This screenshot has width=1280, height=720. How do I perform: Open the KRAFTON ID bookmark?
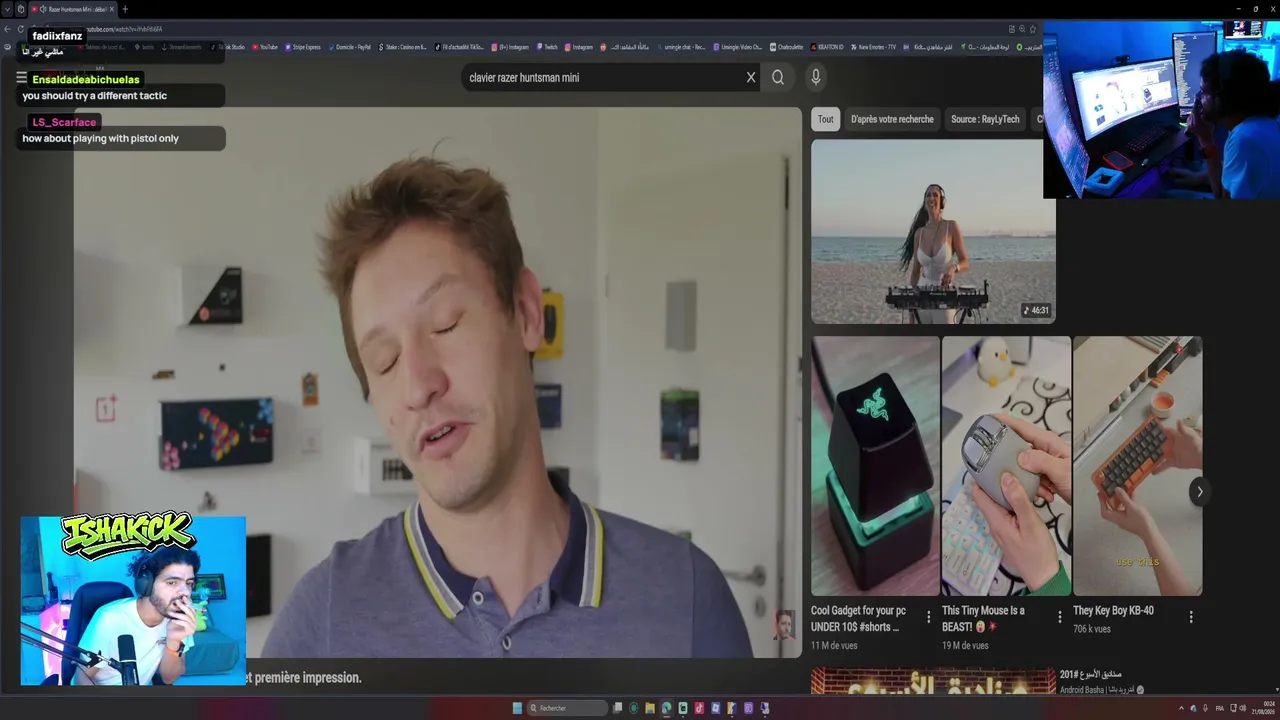[826, 47]
